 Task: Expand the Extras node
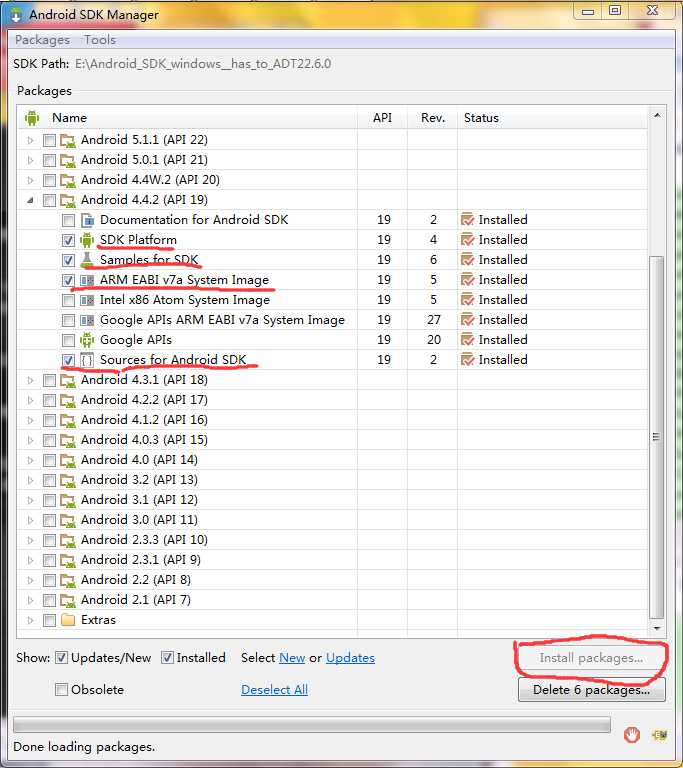30,621
